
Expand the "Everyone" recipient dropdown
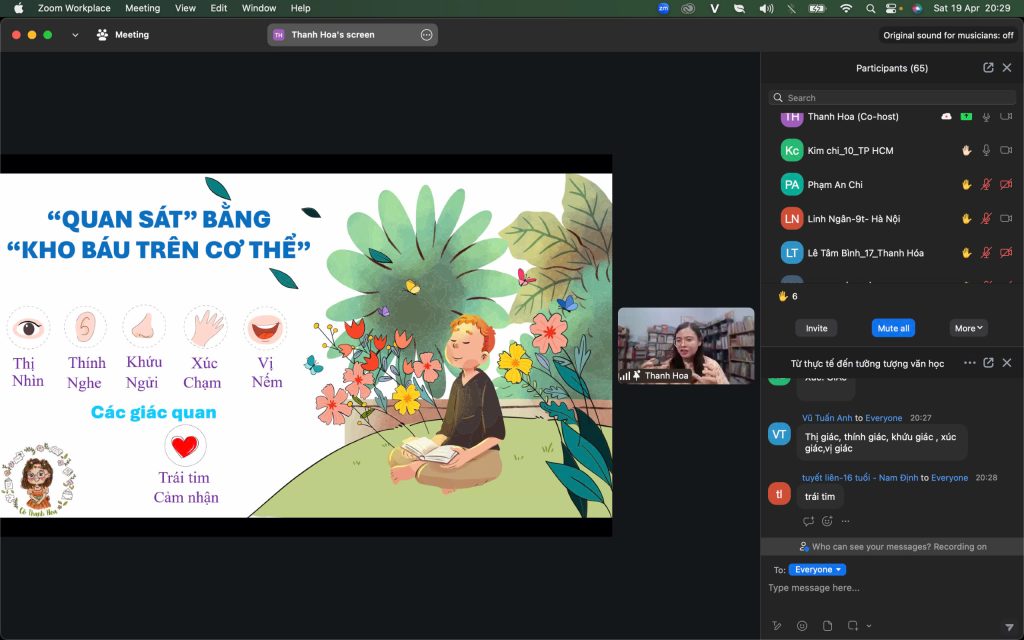coord(817,570)
